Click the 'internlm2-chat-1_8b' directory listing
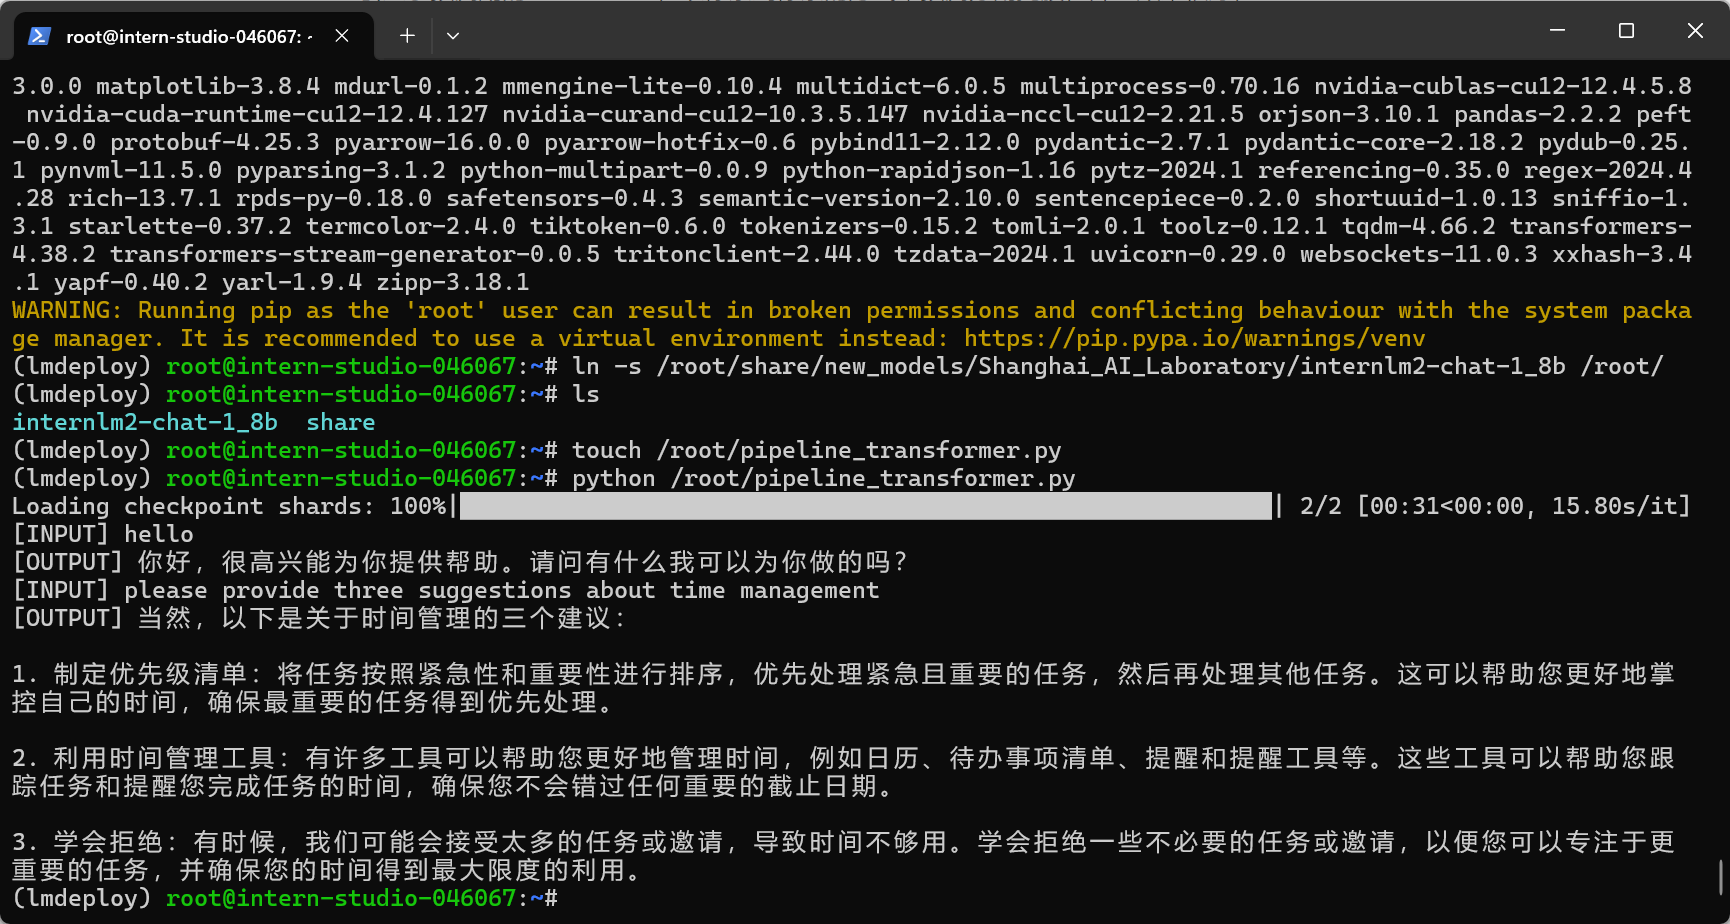Screen dimensions: 1730x924 click(x=145, y=423)
